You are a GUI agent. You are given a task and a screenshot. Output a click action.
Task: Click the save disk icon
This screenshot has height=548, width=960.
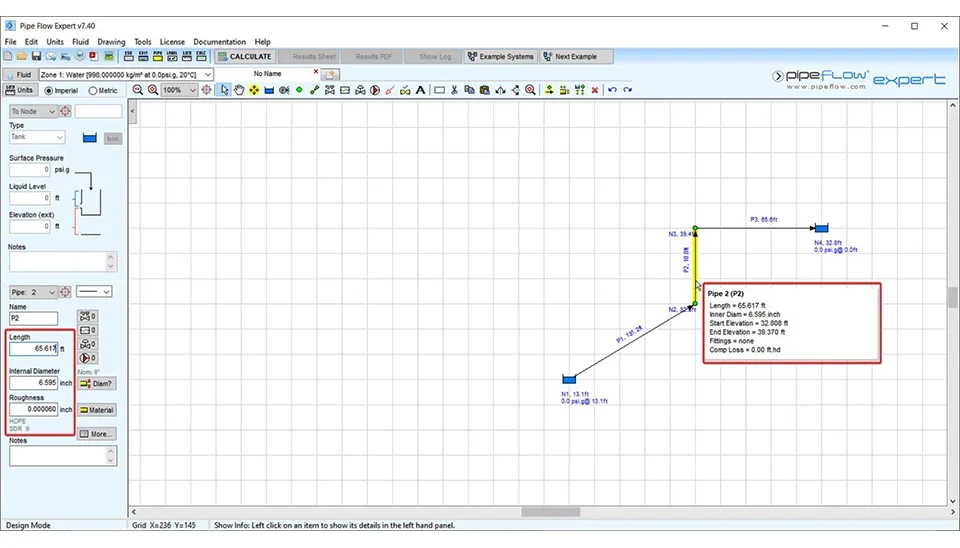pyautogui.click(x=37, y=57)
